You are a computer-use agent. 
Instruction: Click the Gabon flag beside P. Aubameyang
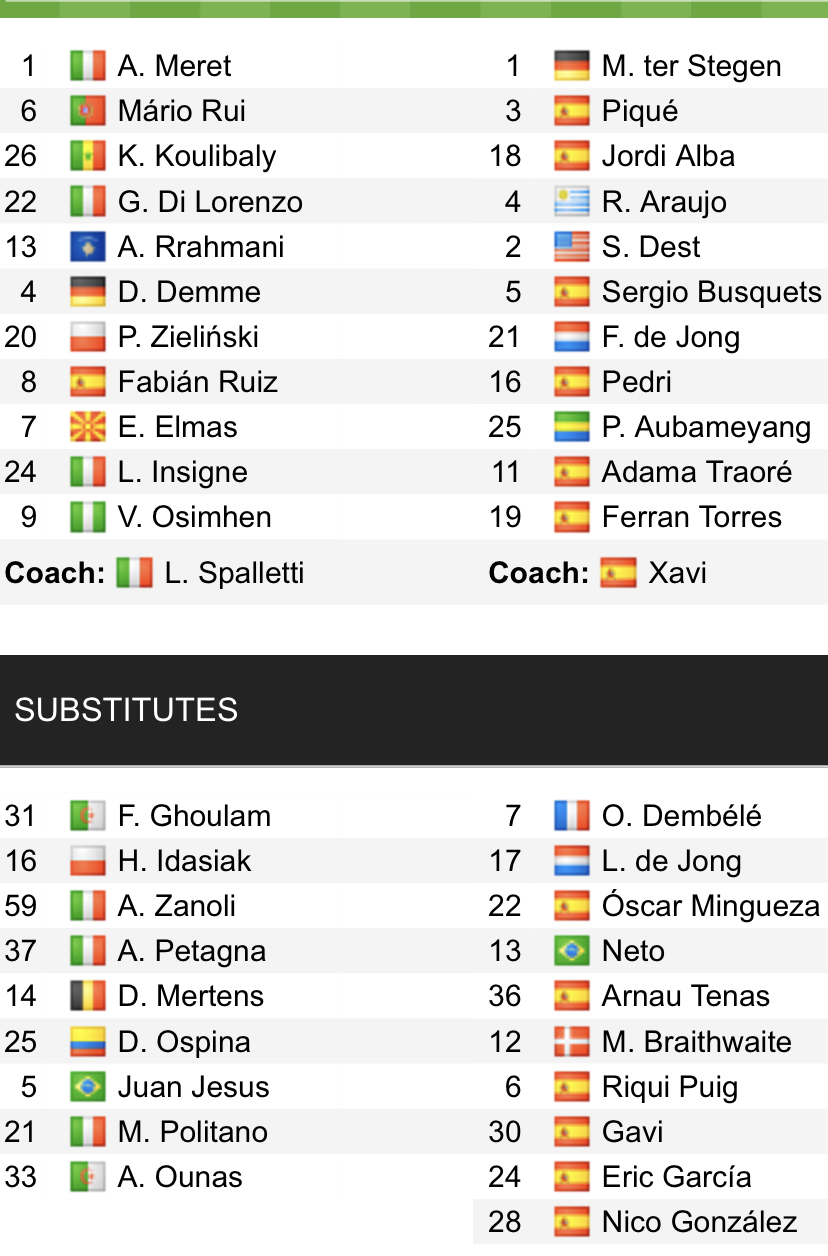pyautogui.click(x=572, y=427)
